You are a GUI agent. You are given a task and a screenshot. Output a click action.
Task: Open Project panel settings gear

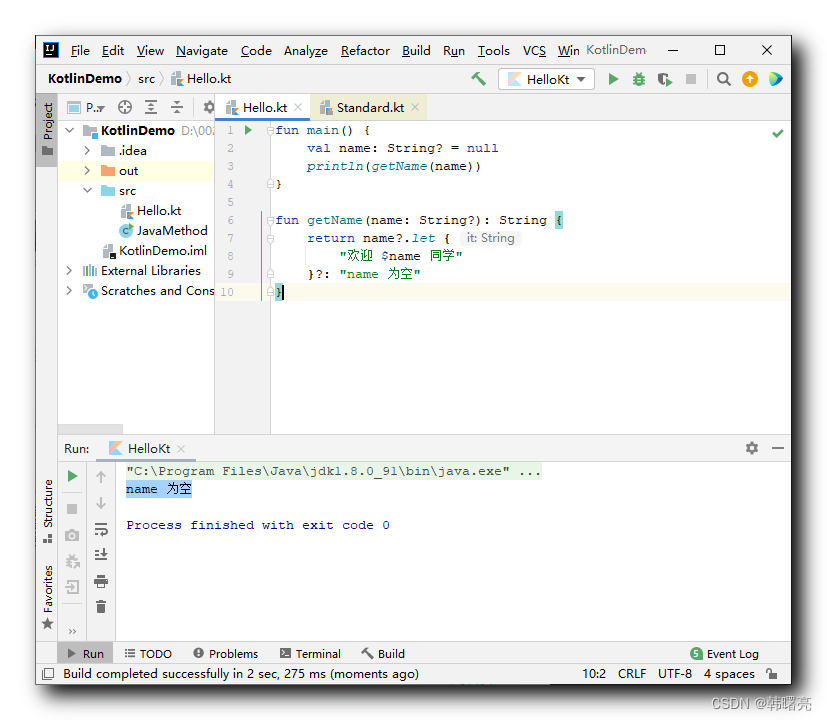click(208, 108)
